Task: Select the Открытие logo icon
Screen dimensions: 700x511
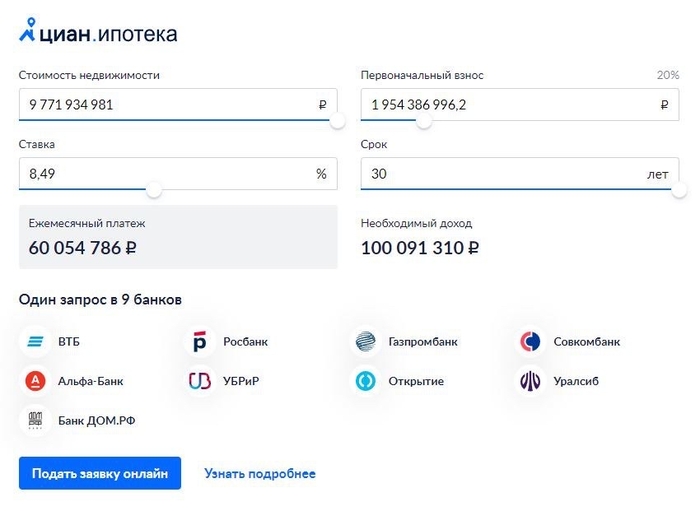Action: click(x=366, y=381)
